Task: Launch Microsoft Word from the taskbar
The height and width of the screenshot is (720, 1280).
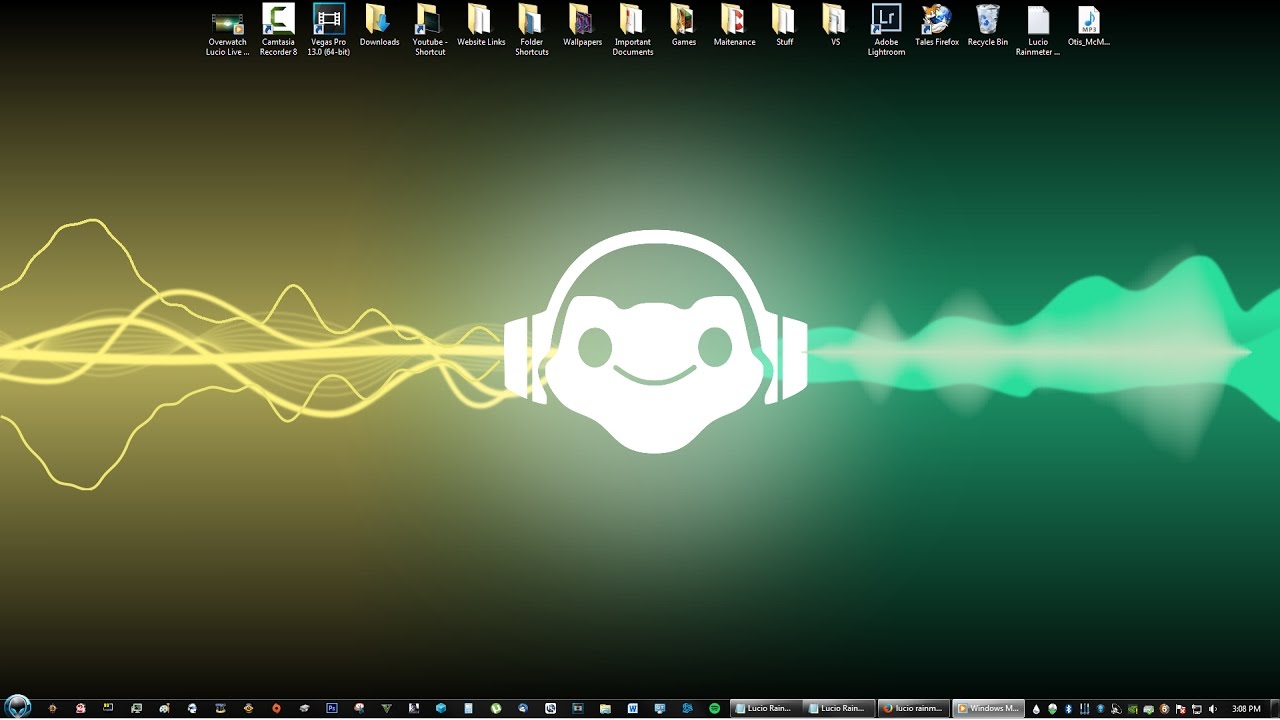Action: click(x=633, y=708)
